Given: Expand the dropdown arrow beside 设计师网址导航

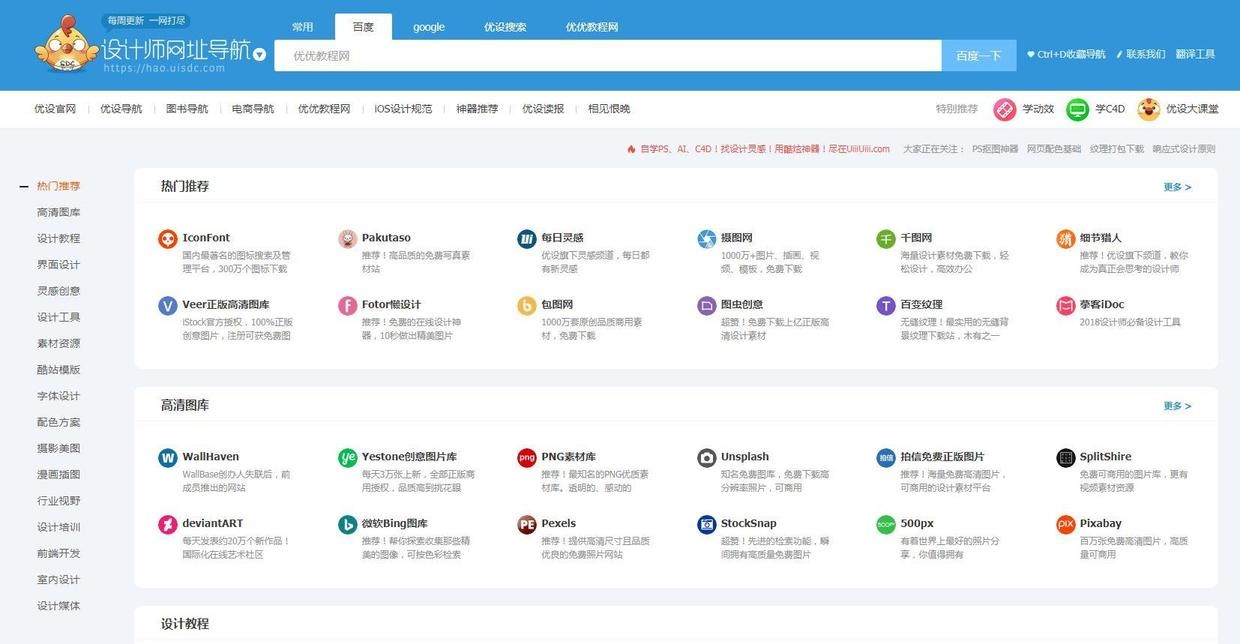Looking at the screenshot, I should [260, 55].
